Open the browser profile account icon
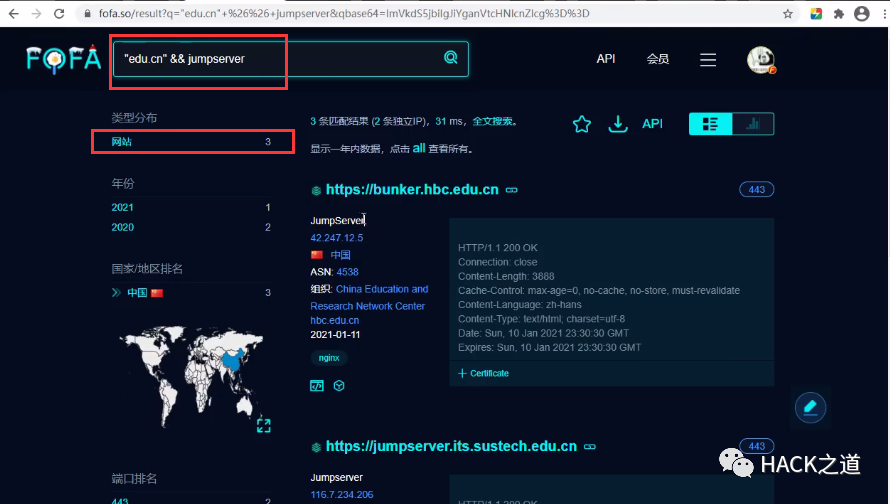 point(862,14)
